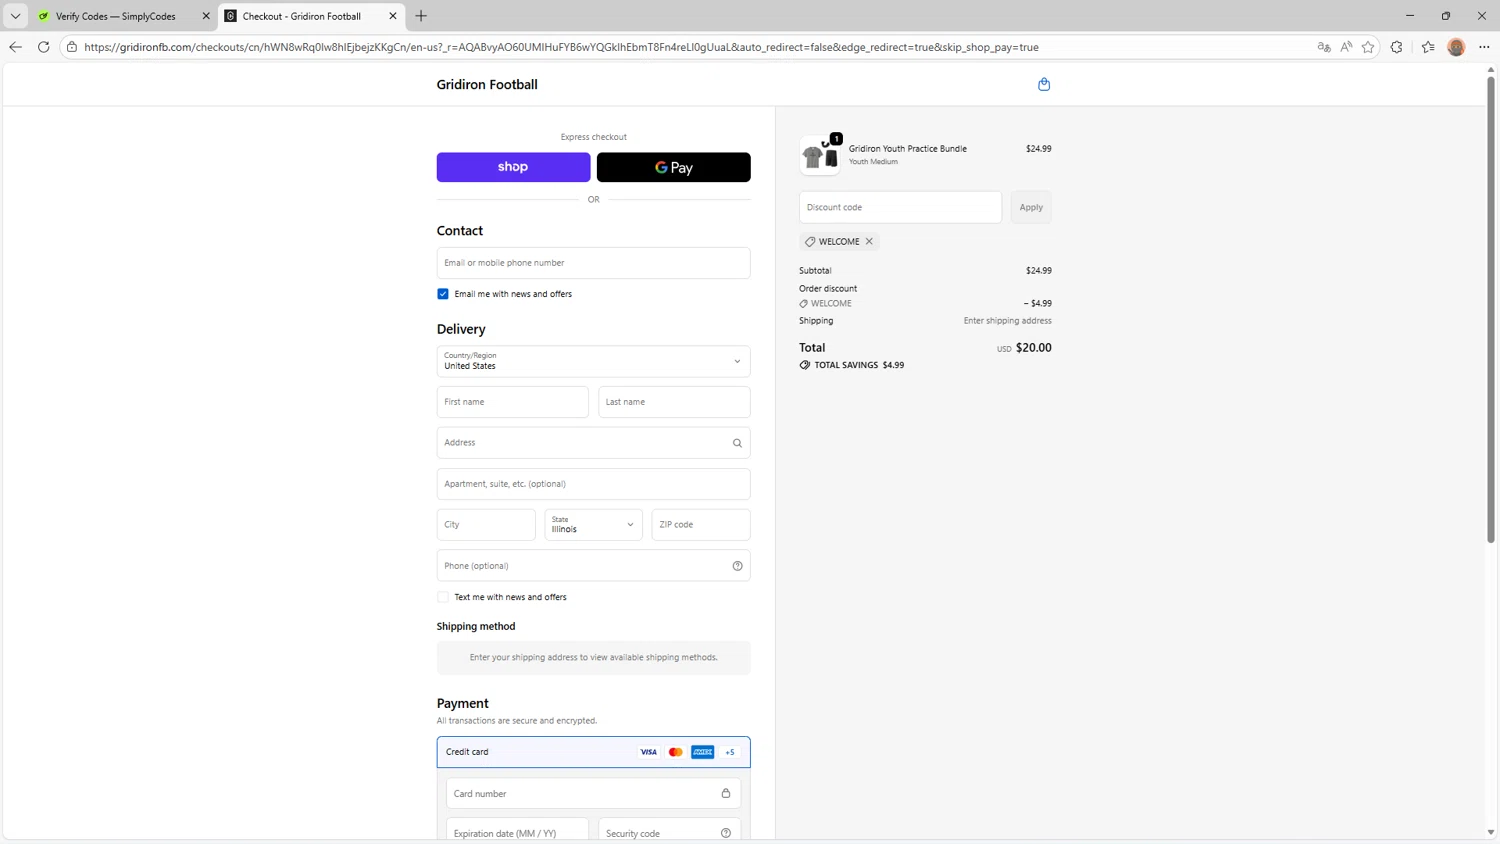Refresh the checkout page
Viewport: 1500px width, 844px height.
tap(43, 47)
